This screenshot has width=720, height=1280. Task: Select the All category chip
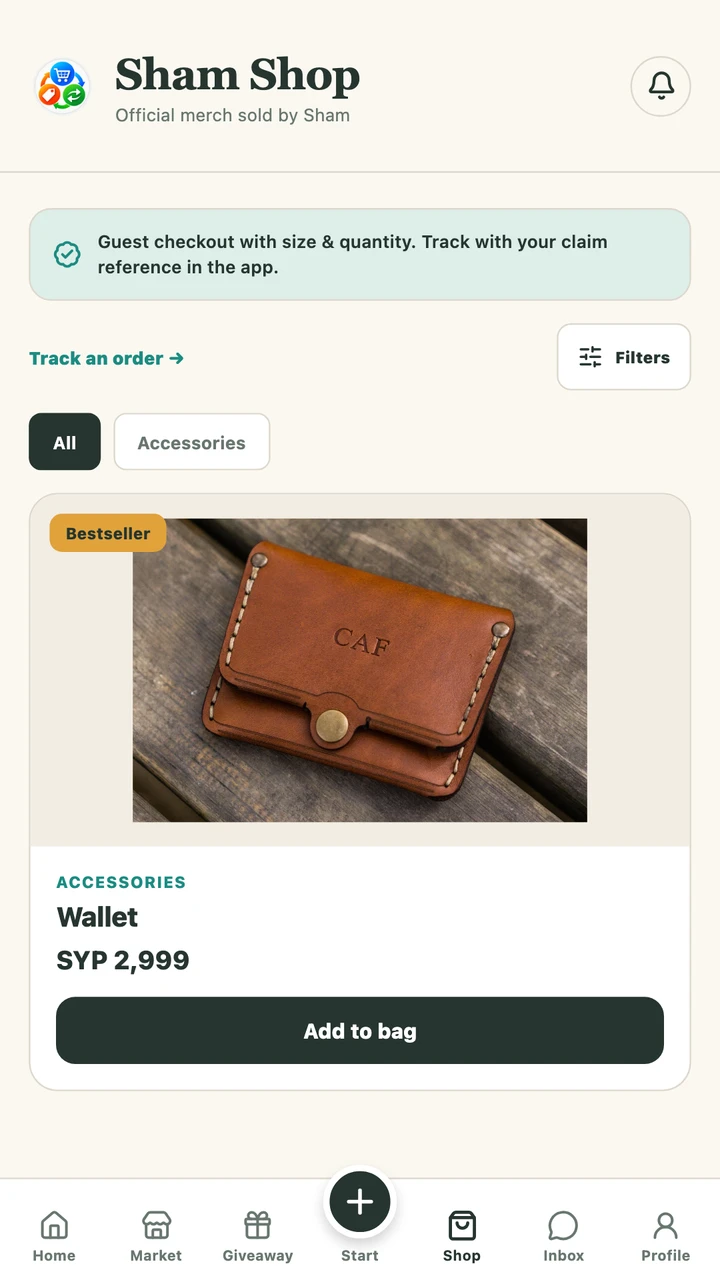65,442
